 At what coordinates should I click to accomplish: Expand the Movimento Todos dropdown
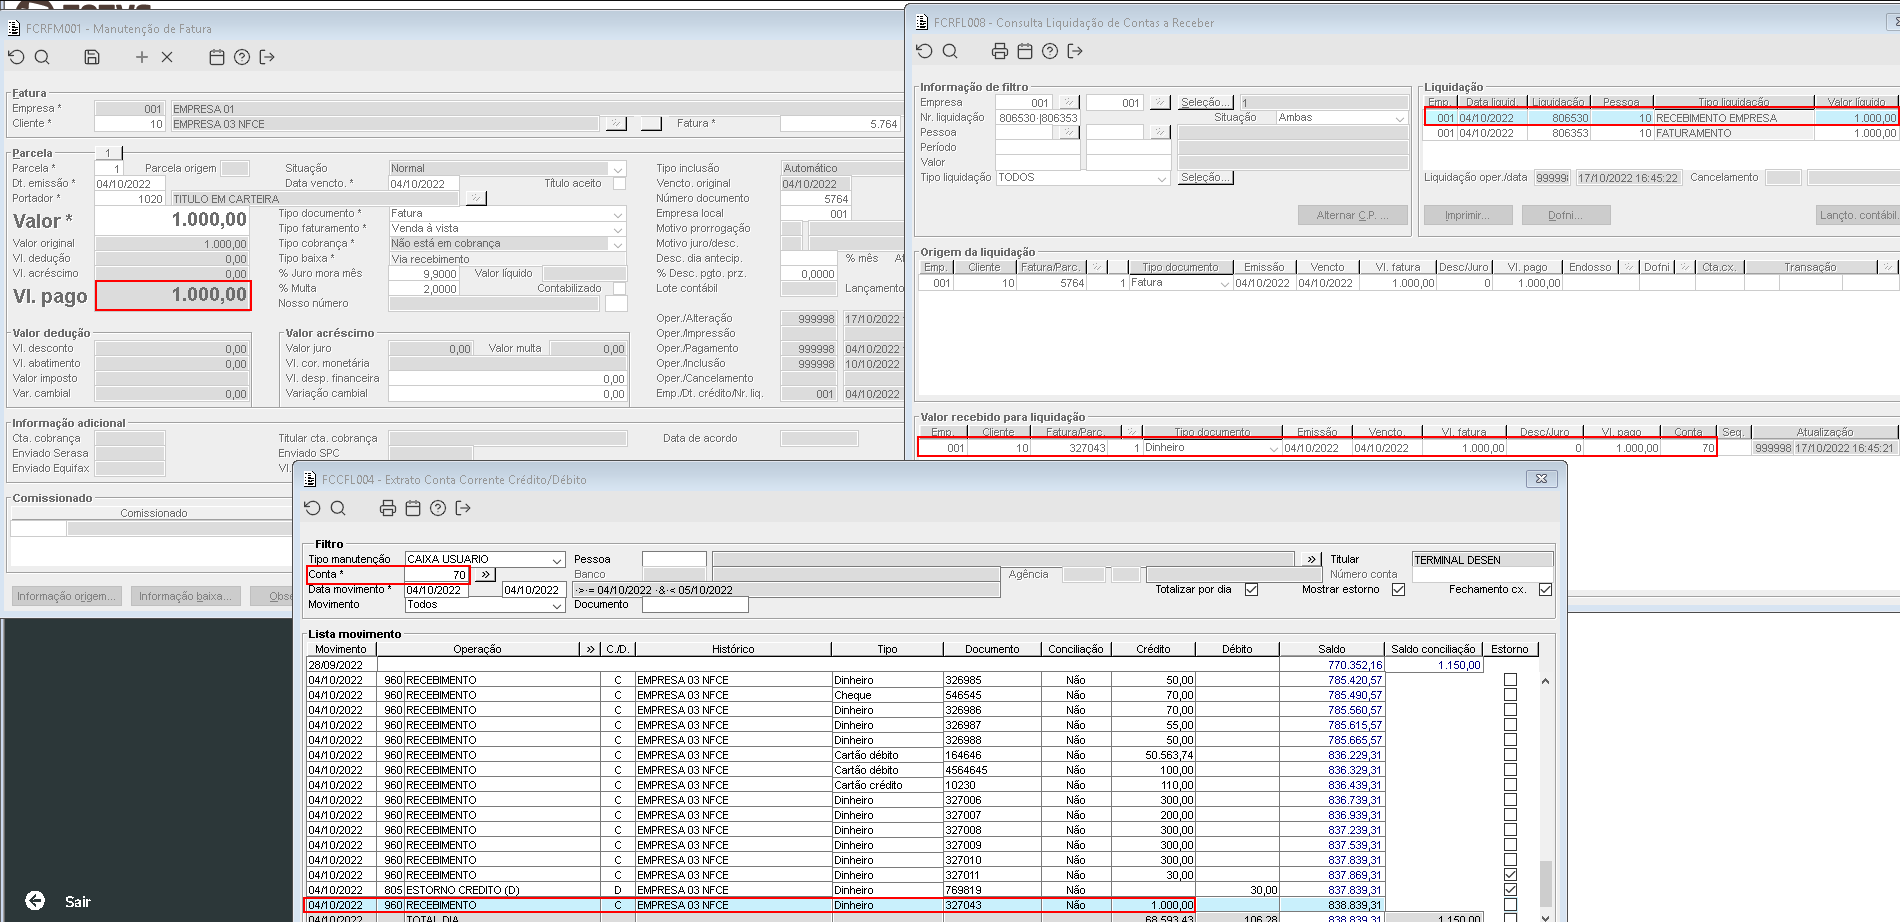[557, 605]
